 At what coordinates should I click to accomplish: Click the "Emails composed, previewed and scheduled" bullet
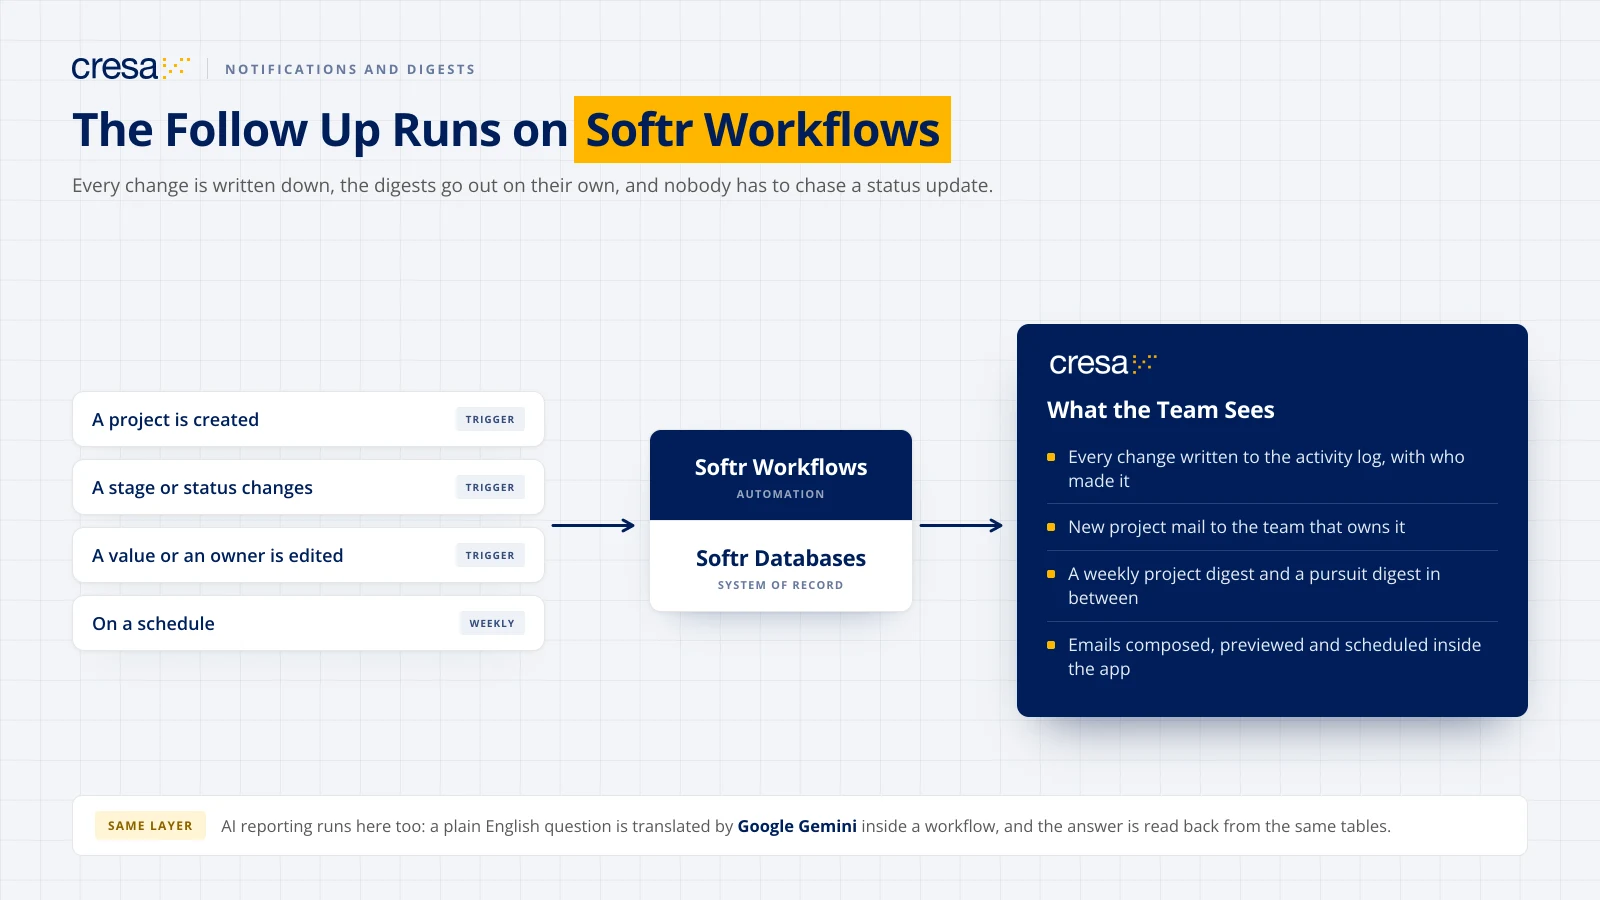point(1274,657)
